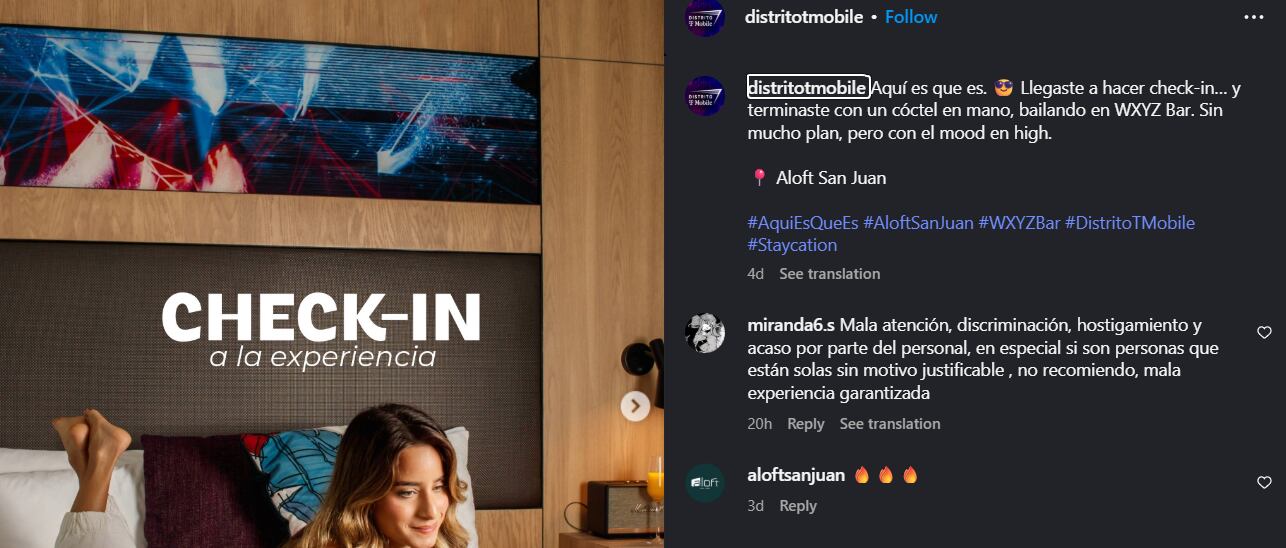Reply to miranda6.s comment
Image resolution: width=1286 pixels, height=548 pixels.
tap(806, 424)
